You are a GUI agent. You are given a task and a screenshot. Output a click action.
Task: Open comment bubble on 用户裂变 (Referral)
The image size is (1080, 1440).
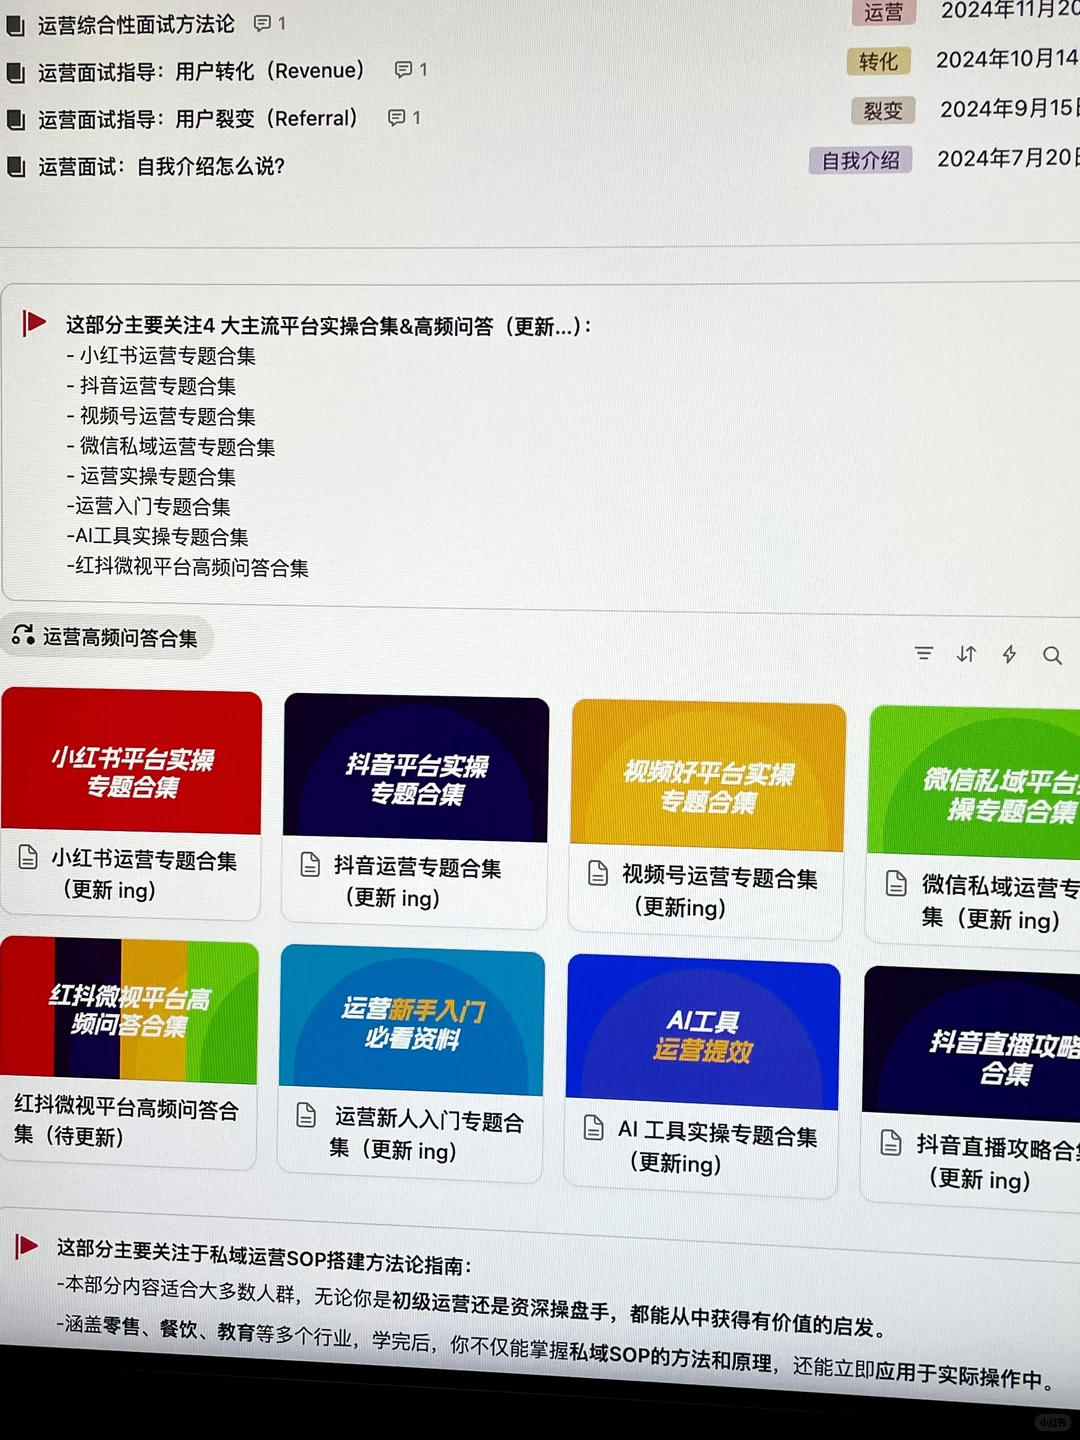point(396,118)
